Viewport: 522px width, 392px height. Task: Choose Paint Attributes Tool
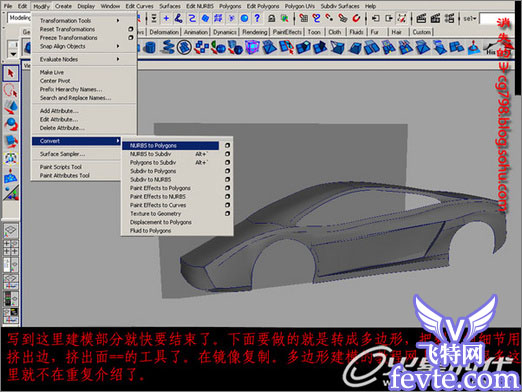65,175
